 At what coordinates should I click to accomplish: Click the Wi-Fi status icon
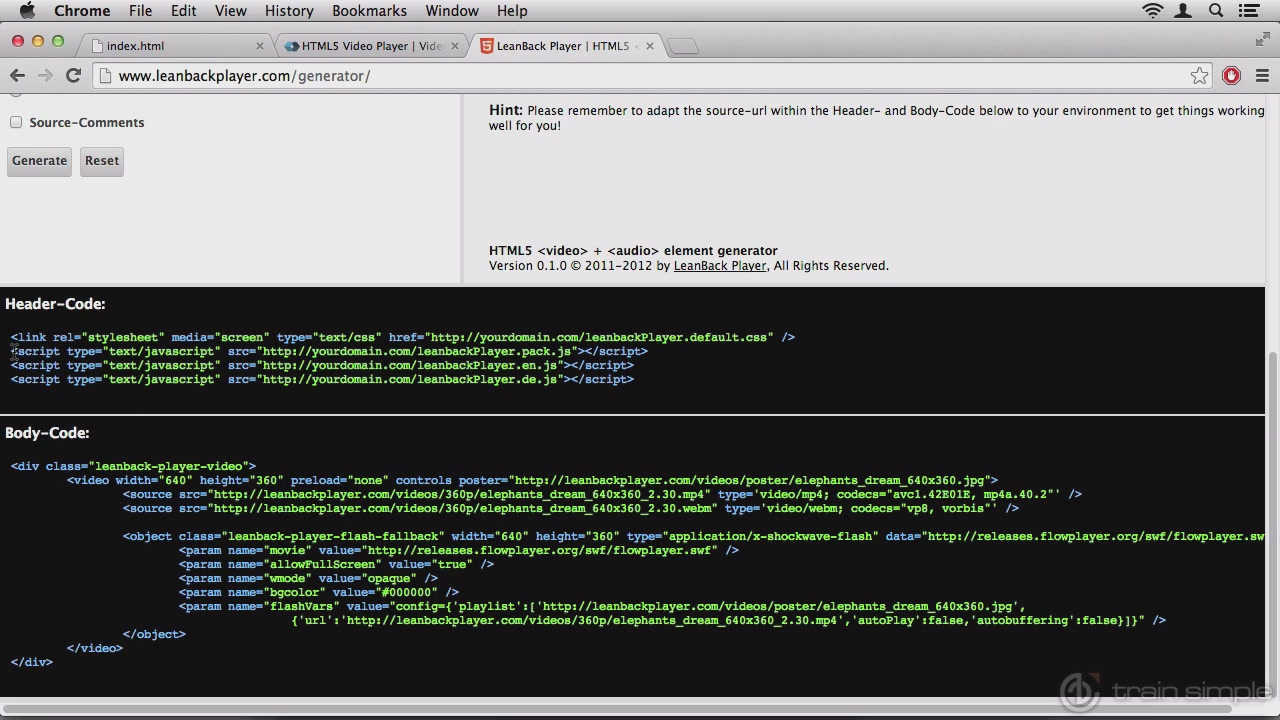tap(1153, 11)
